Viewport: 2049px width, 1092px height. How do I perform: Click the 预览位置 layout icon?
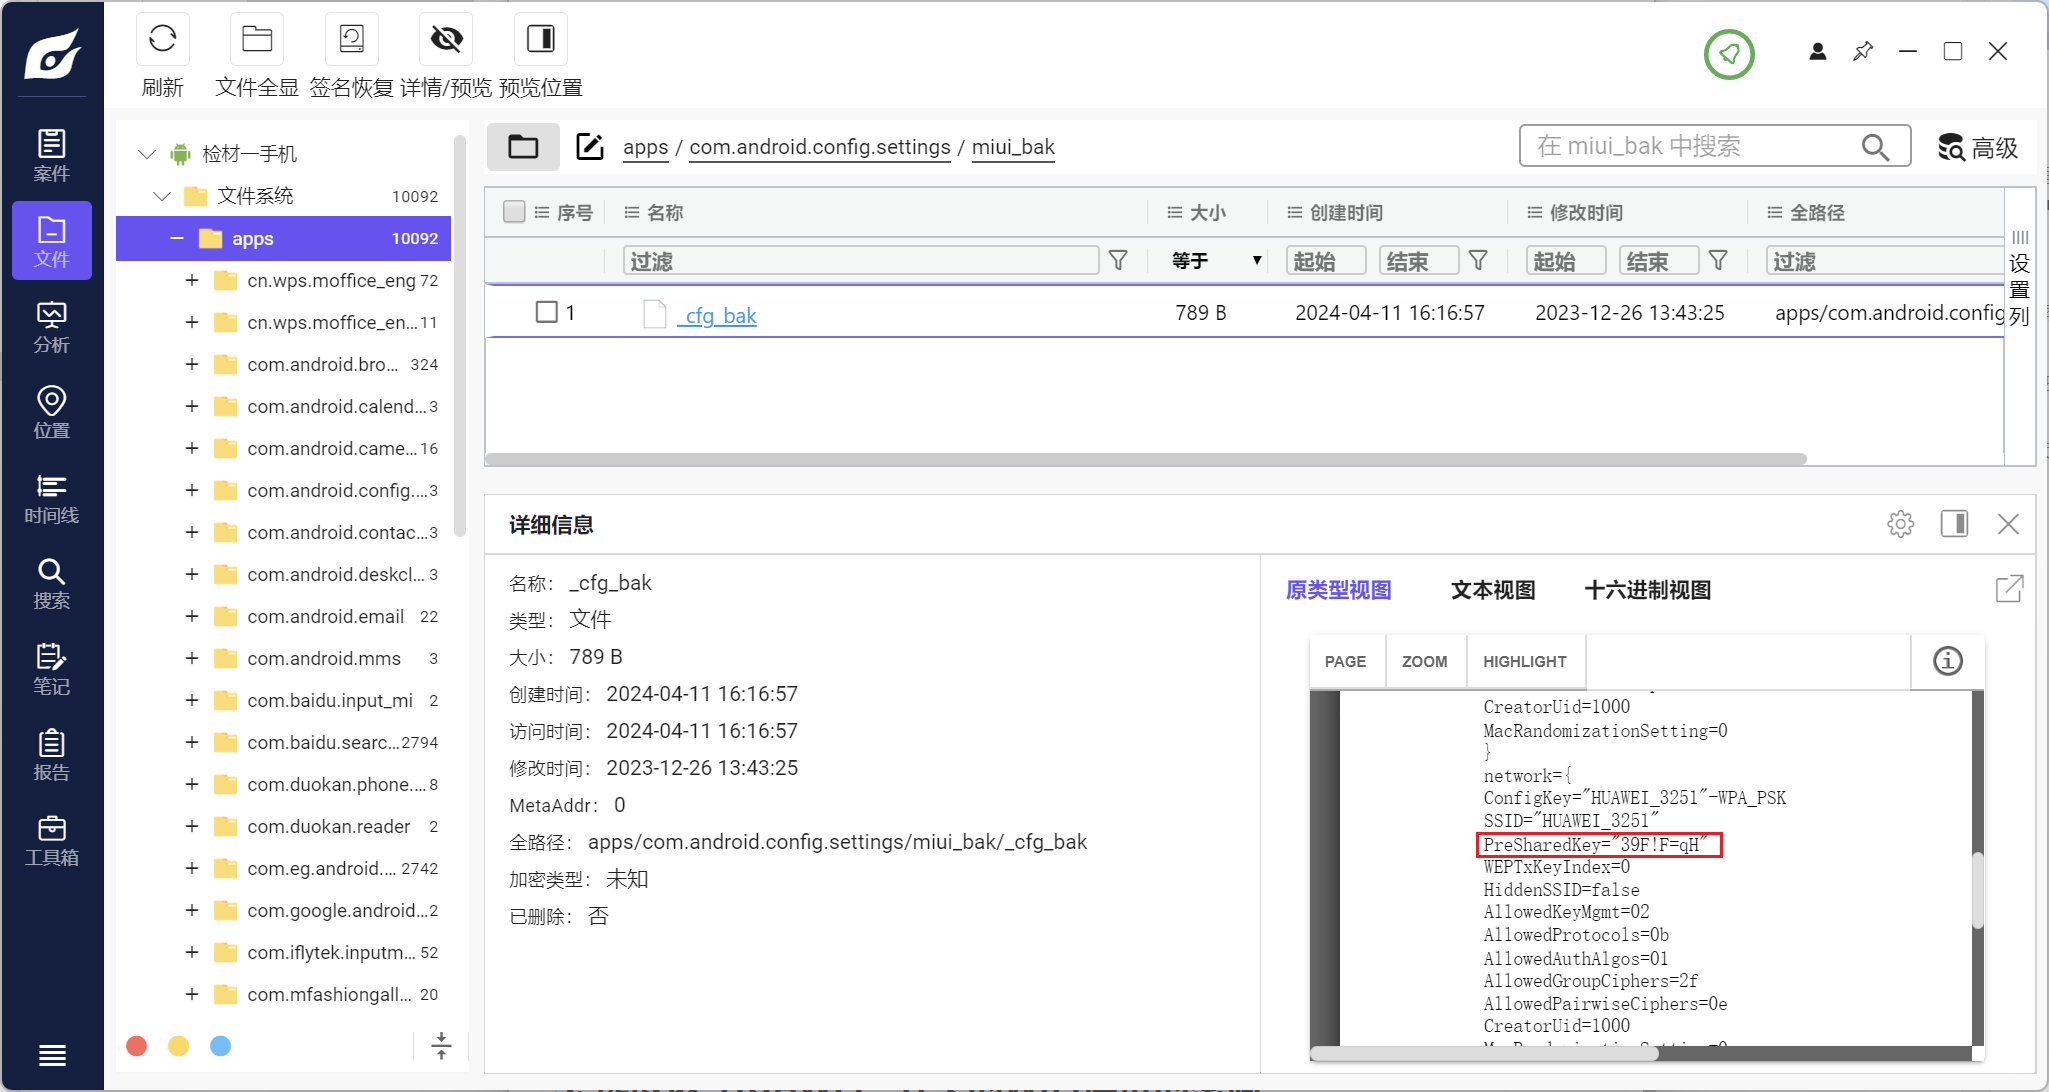(x=541, y=39)
